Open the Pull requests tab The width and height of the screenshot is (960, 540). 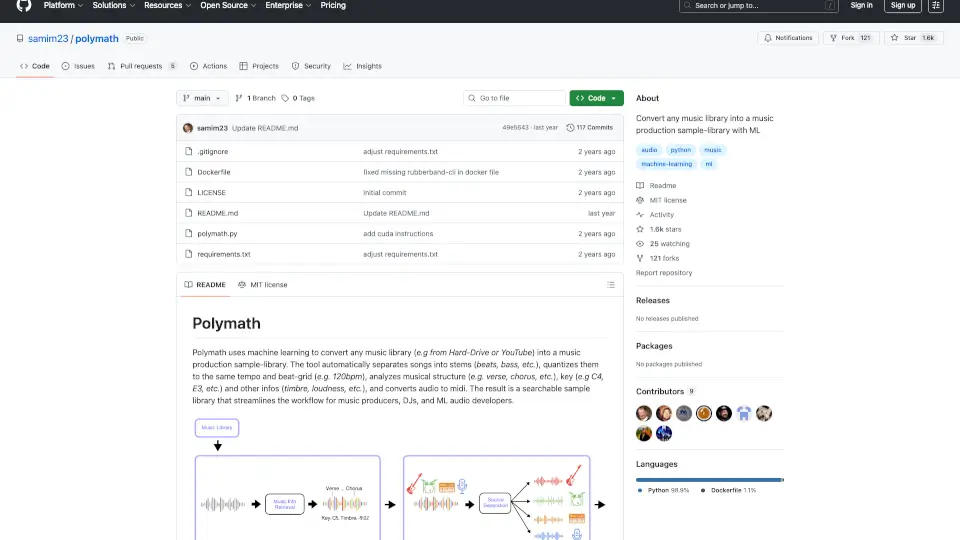142,66
